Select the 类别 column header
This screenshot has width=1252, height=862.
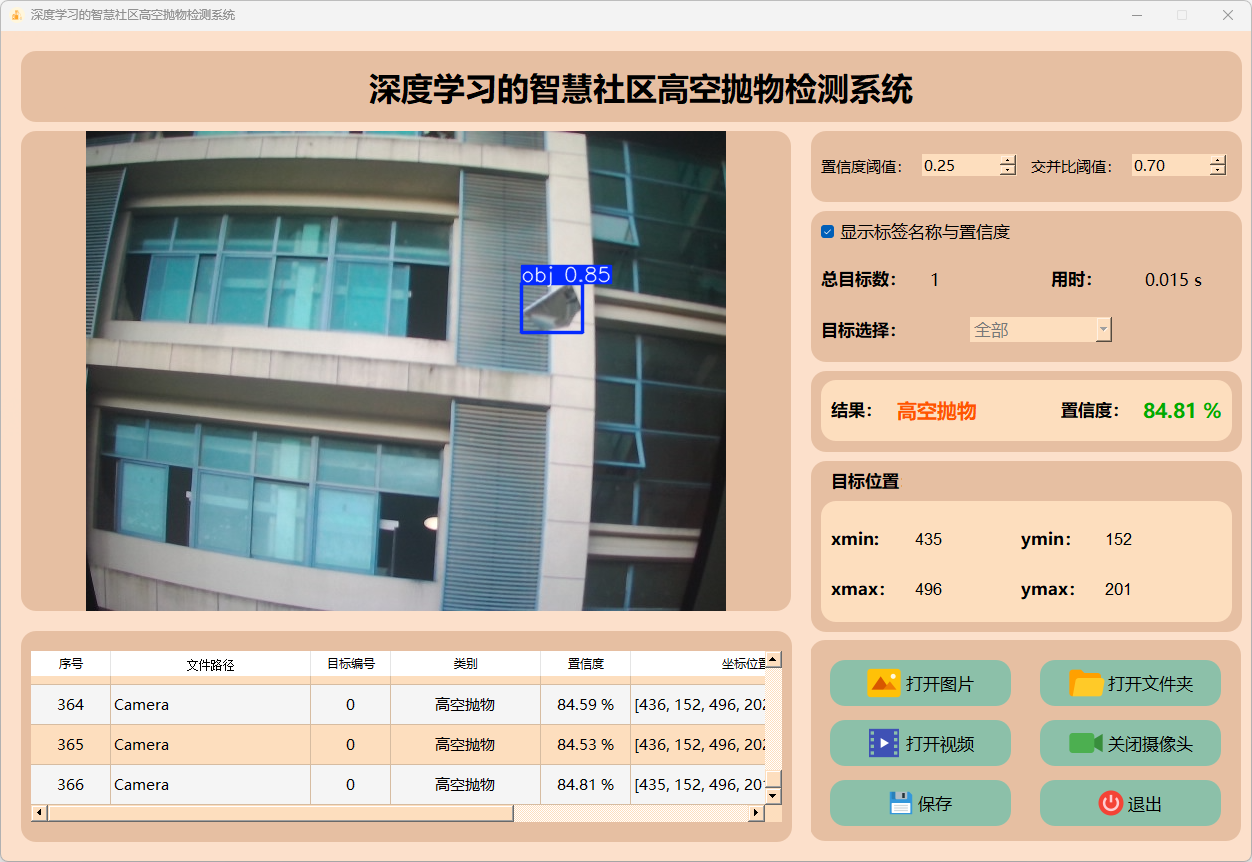(x=465, y=664)
